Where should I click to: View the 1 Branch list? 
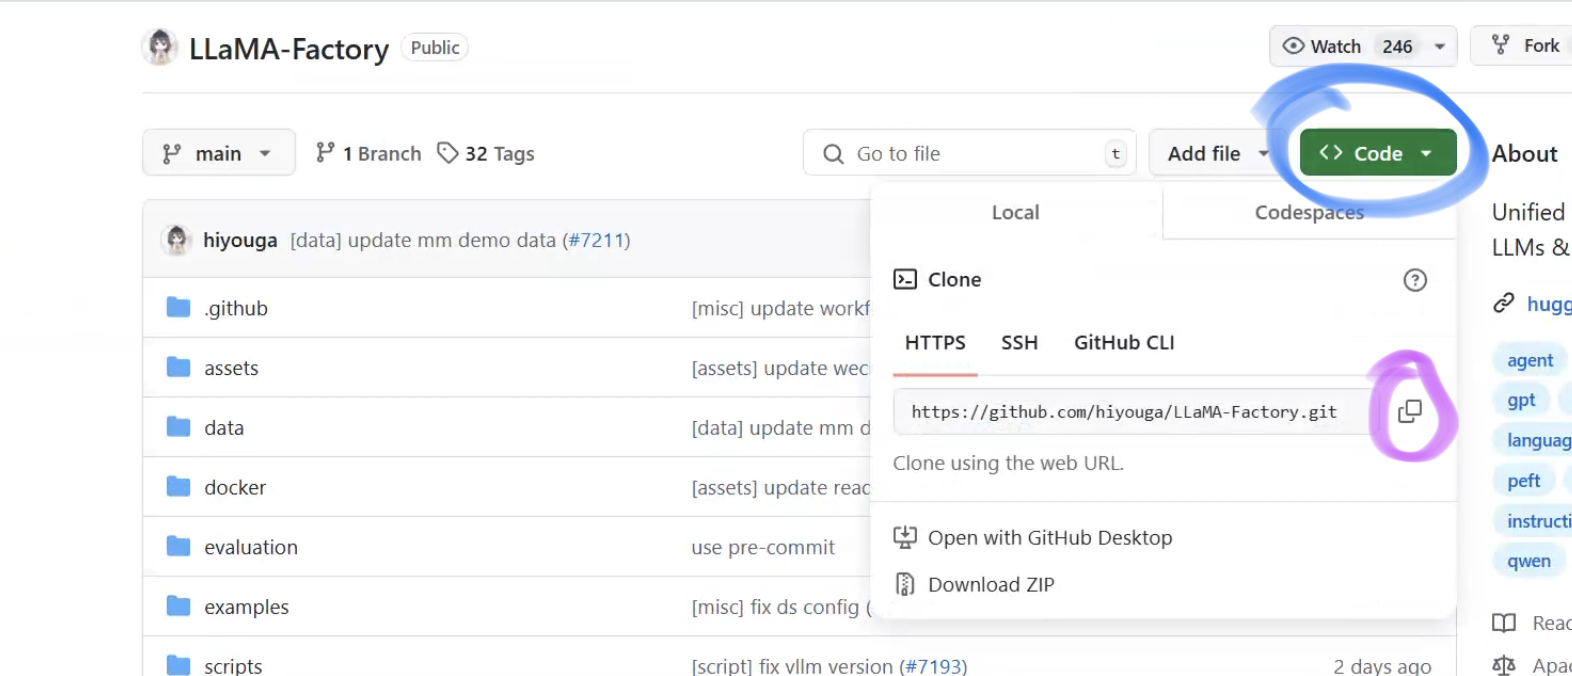(369, 153)
